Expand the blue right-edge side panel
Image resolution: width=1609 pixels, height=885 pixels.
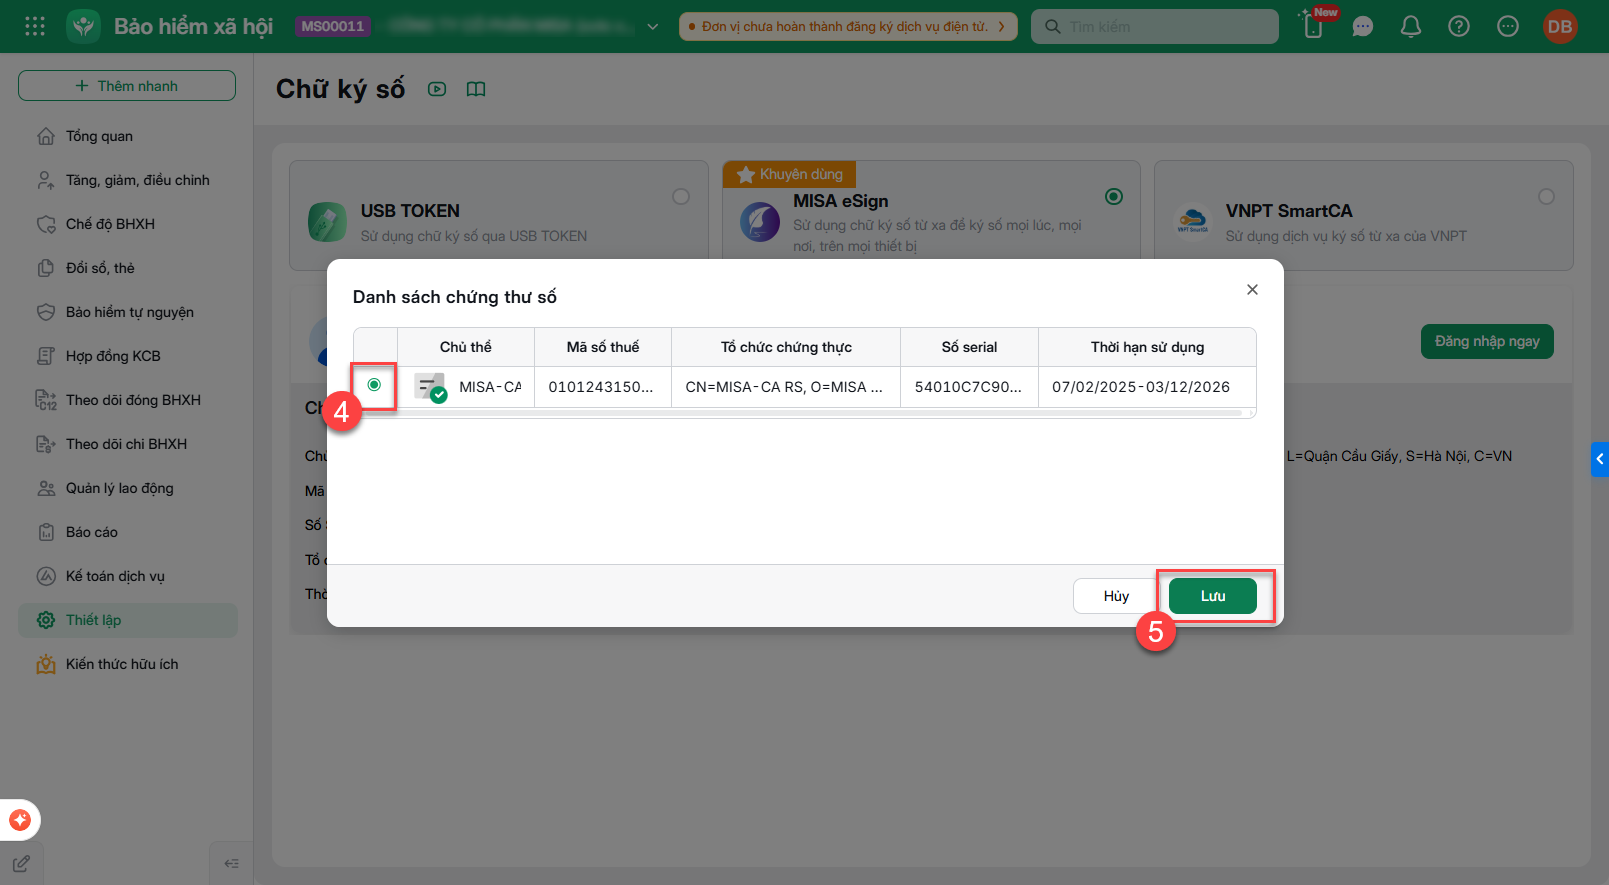[1600, 459]
